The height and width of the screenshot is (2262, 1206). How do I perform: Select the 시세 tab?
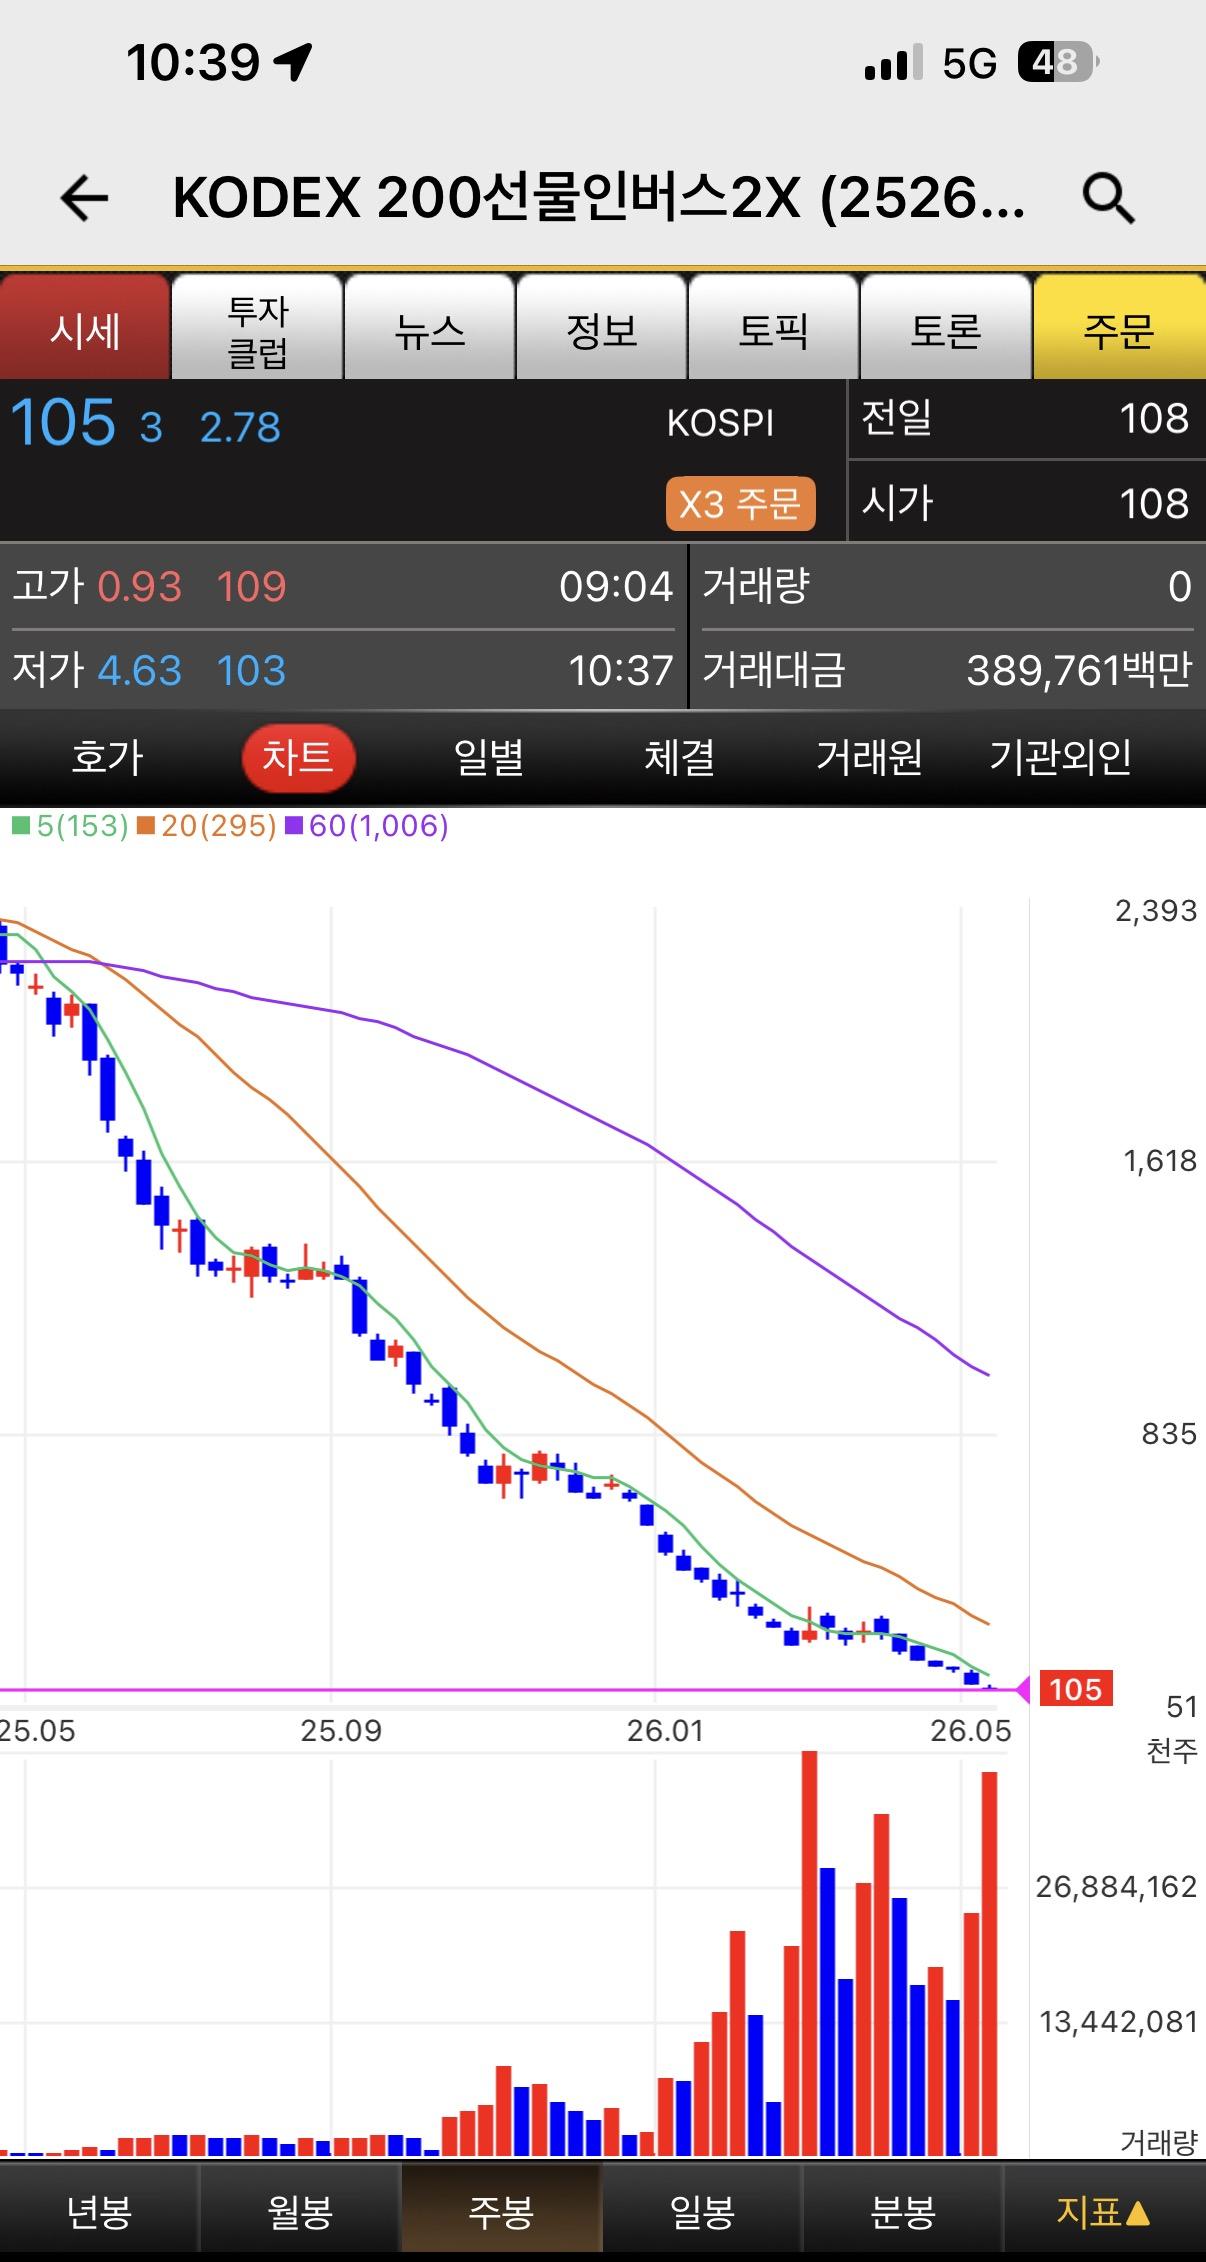click(85, 327)
